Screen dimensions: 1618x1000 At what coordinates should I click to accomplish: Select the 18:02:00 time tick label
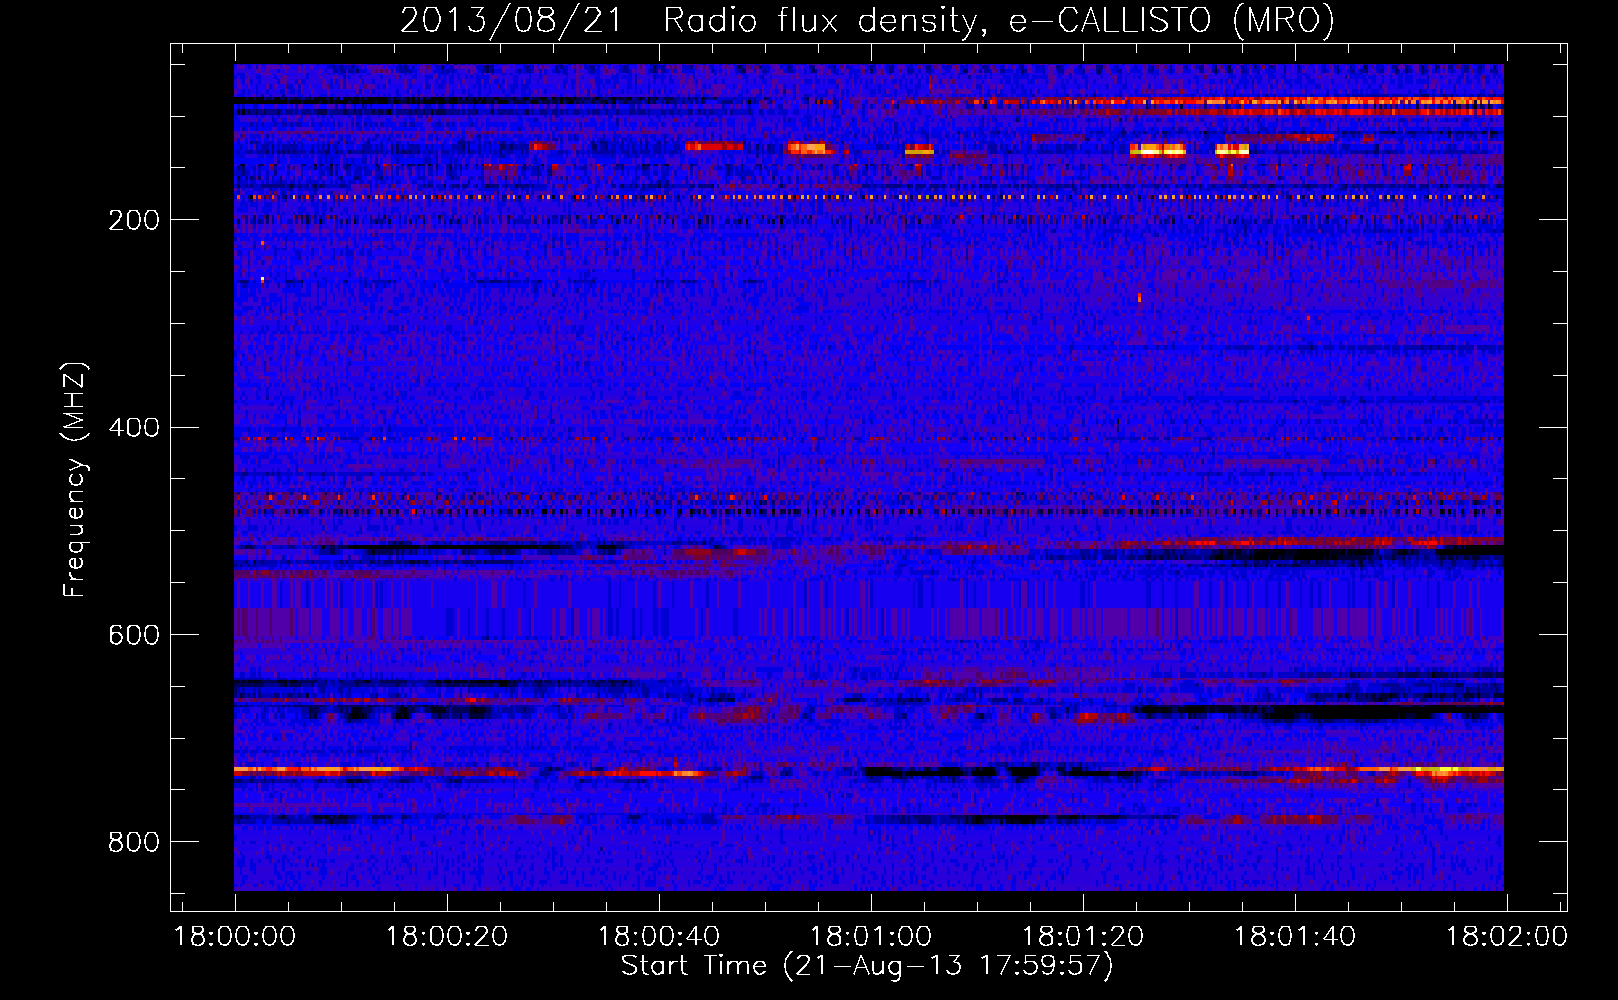(1507, 937)
